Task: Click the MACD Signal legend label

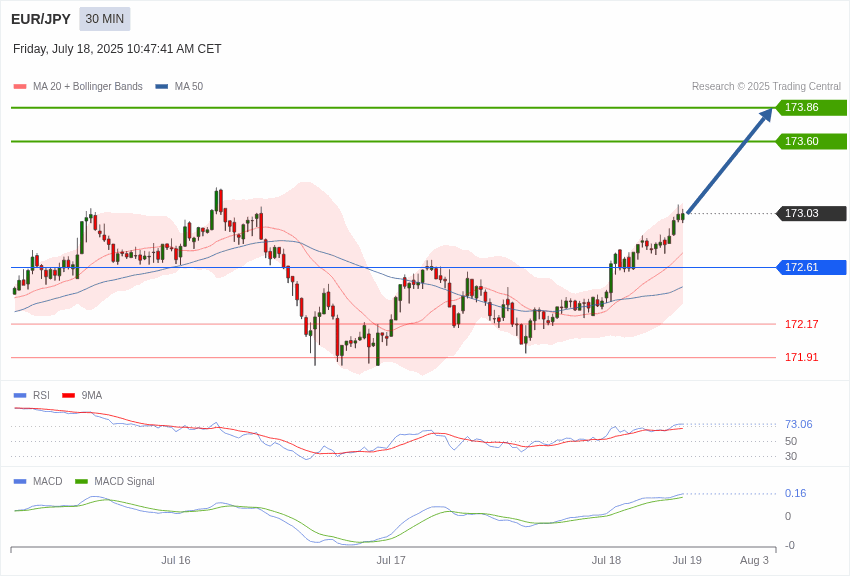Action: tap(124, 481)
